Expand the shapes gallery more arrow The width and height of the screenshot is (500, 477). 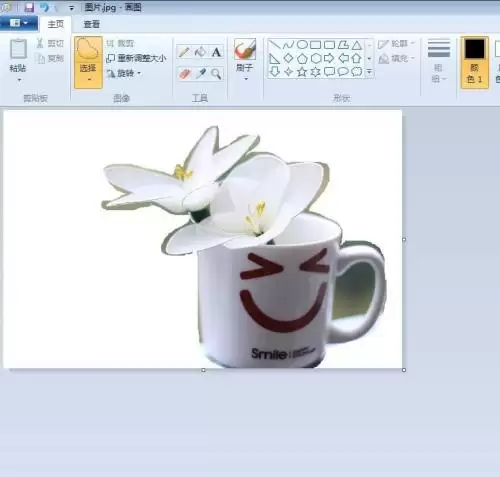click(x=369, y=71)
